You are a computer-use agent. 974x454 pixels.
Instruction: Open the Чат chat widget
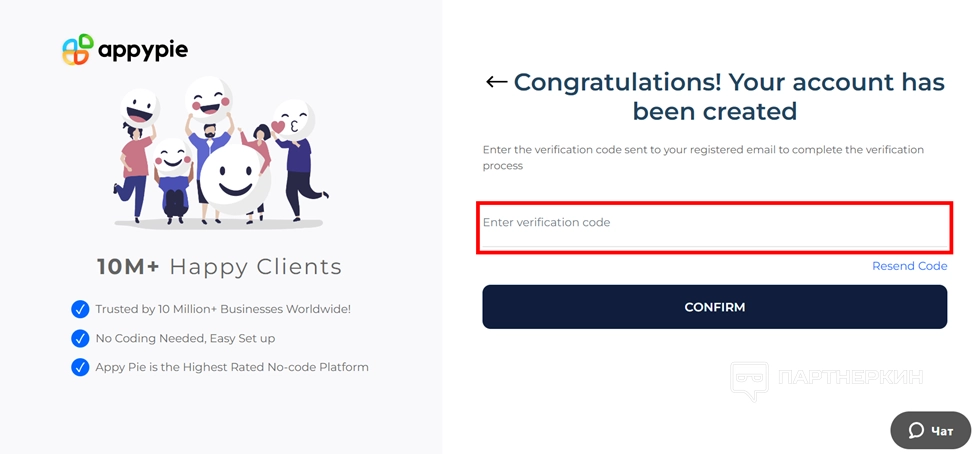pos(931,431)
